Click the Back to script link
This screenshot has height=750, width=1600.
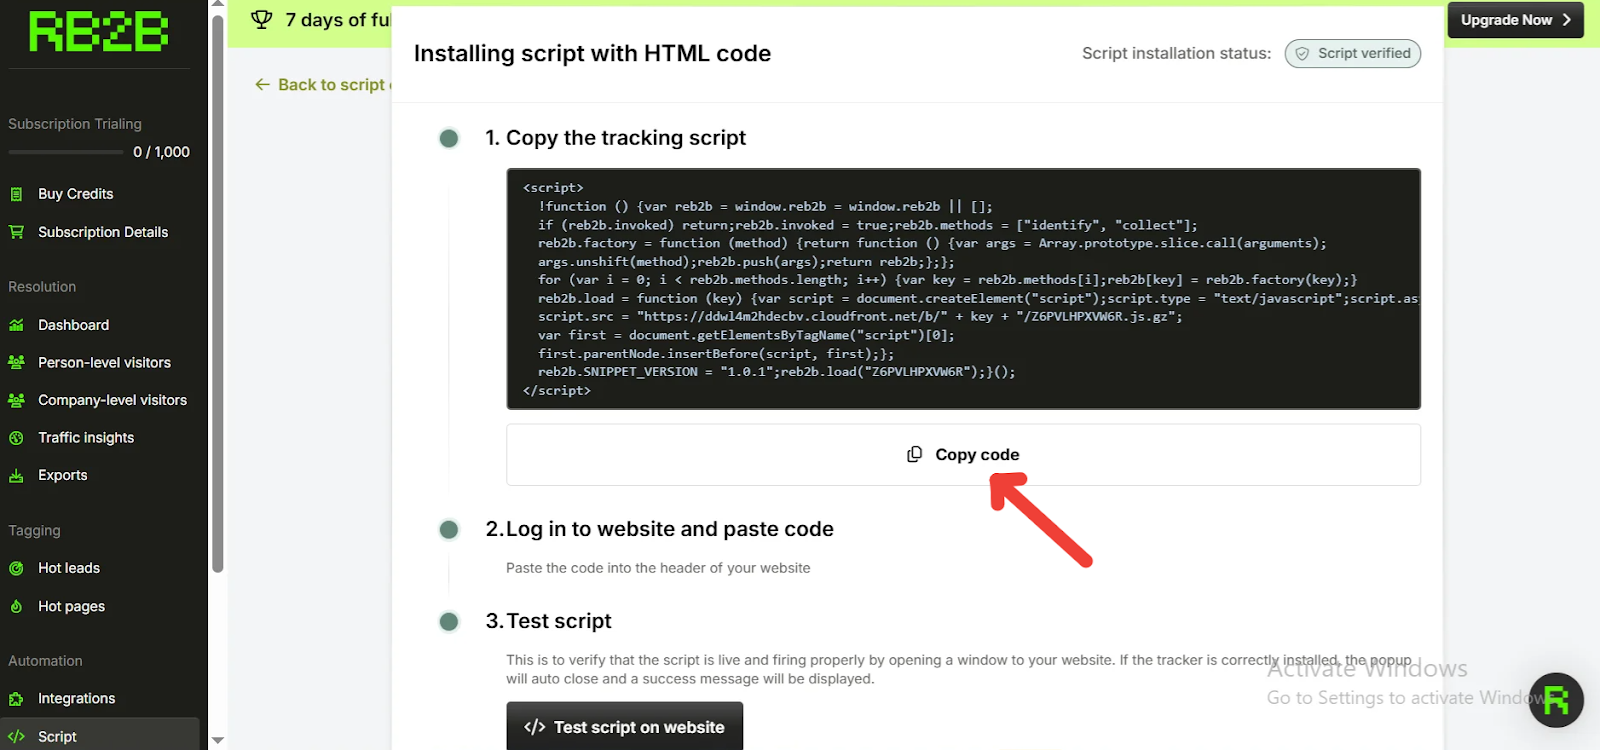tap(322, 85)
